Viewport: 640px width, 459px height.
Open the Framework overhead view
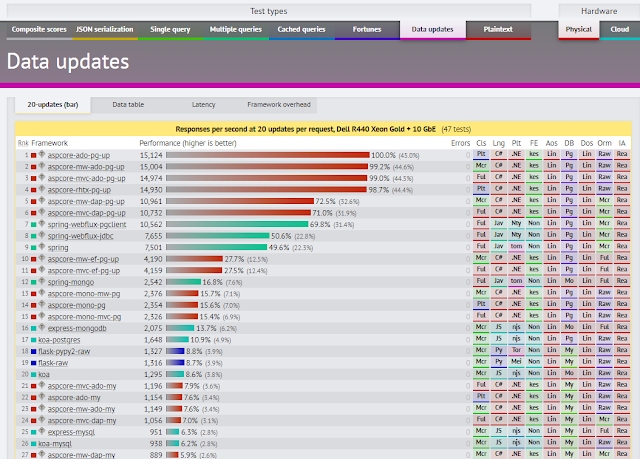point(279,105)
